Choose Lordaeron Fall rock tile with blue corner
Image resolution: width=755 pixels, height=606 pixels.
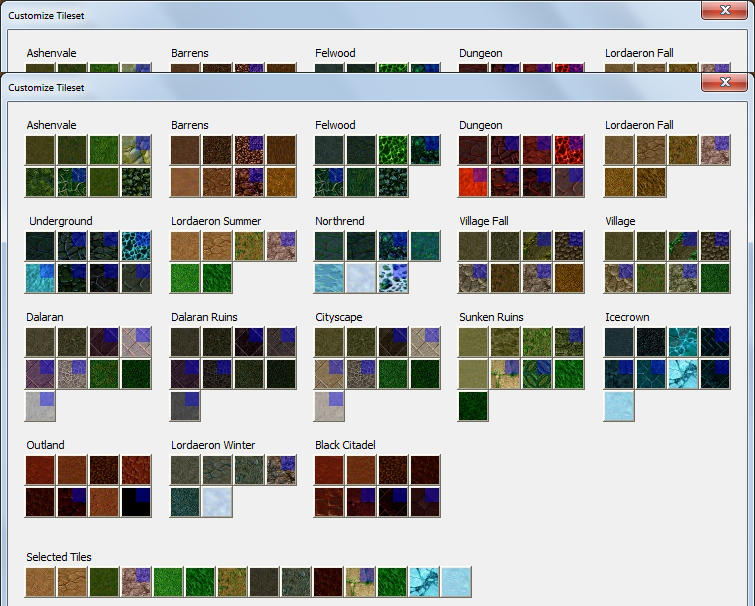tap(715, 150)
